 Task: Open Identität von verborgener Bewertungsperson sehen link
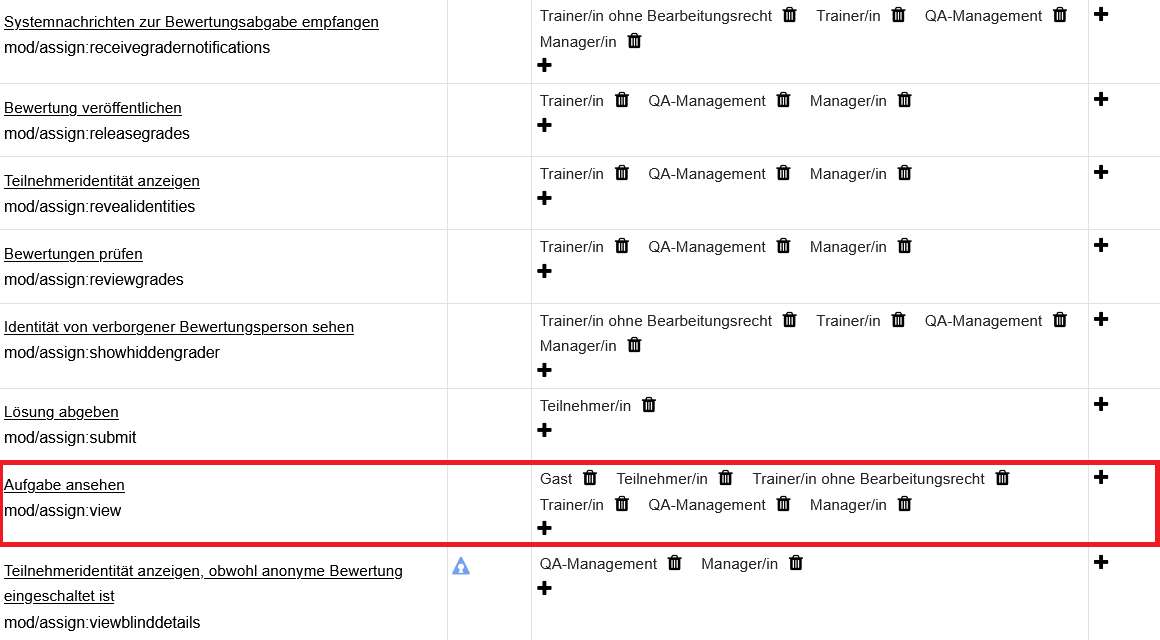tap(179, 326)
